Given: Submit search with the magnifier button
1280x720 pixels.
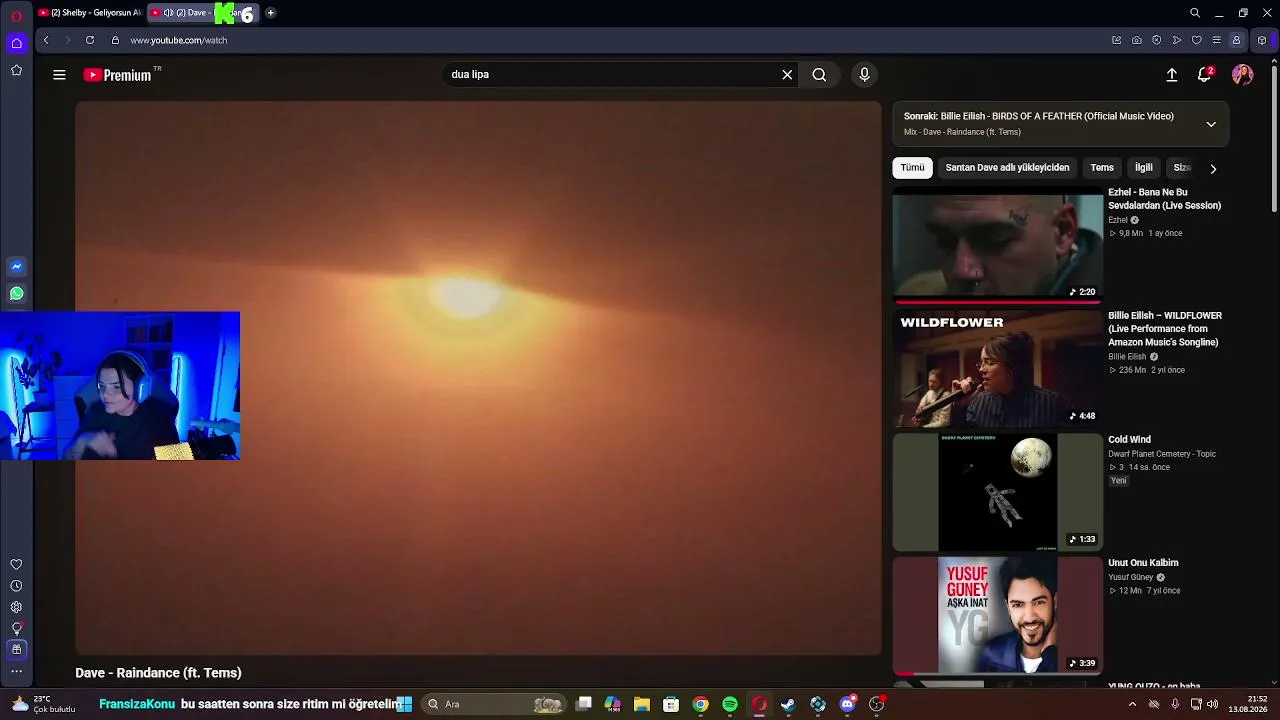Looking at the screenshot, I should (x=819, y=75).
